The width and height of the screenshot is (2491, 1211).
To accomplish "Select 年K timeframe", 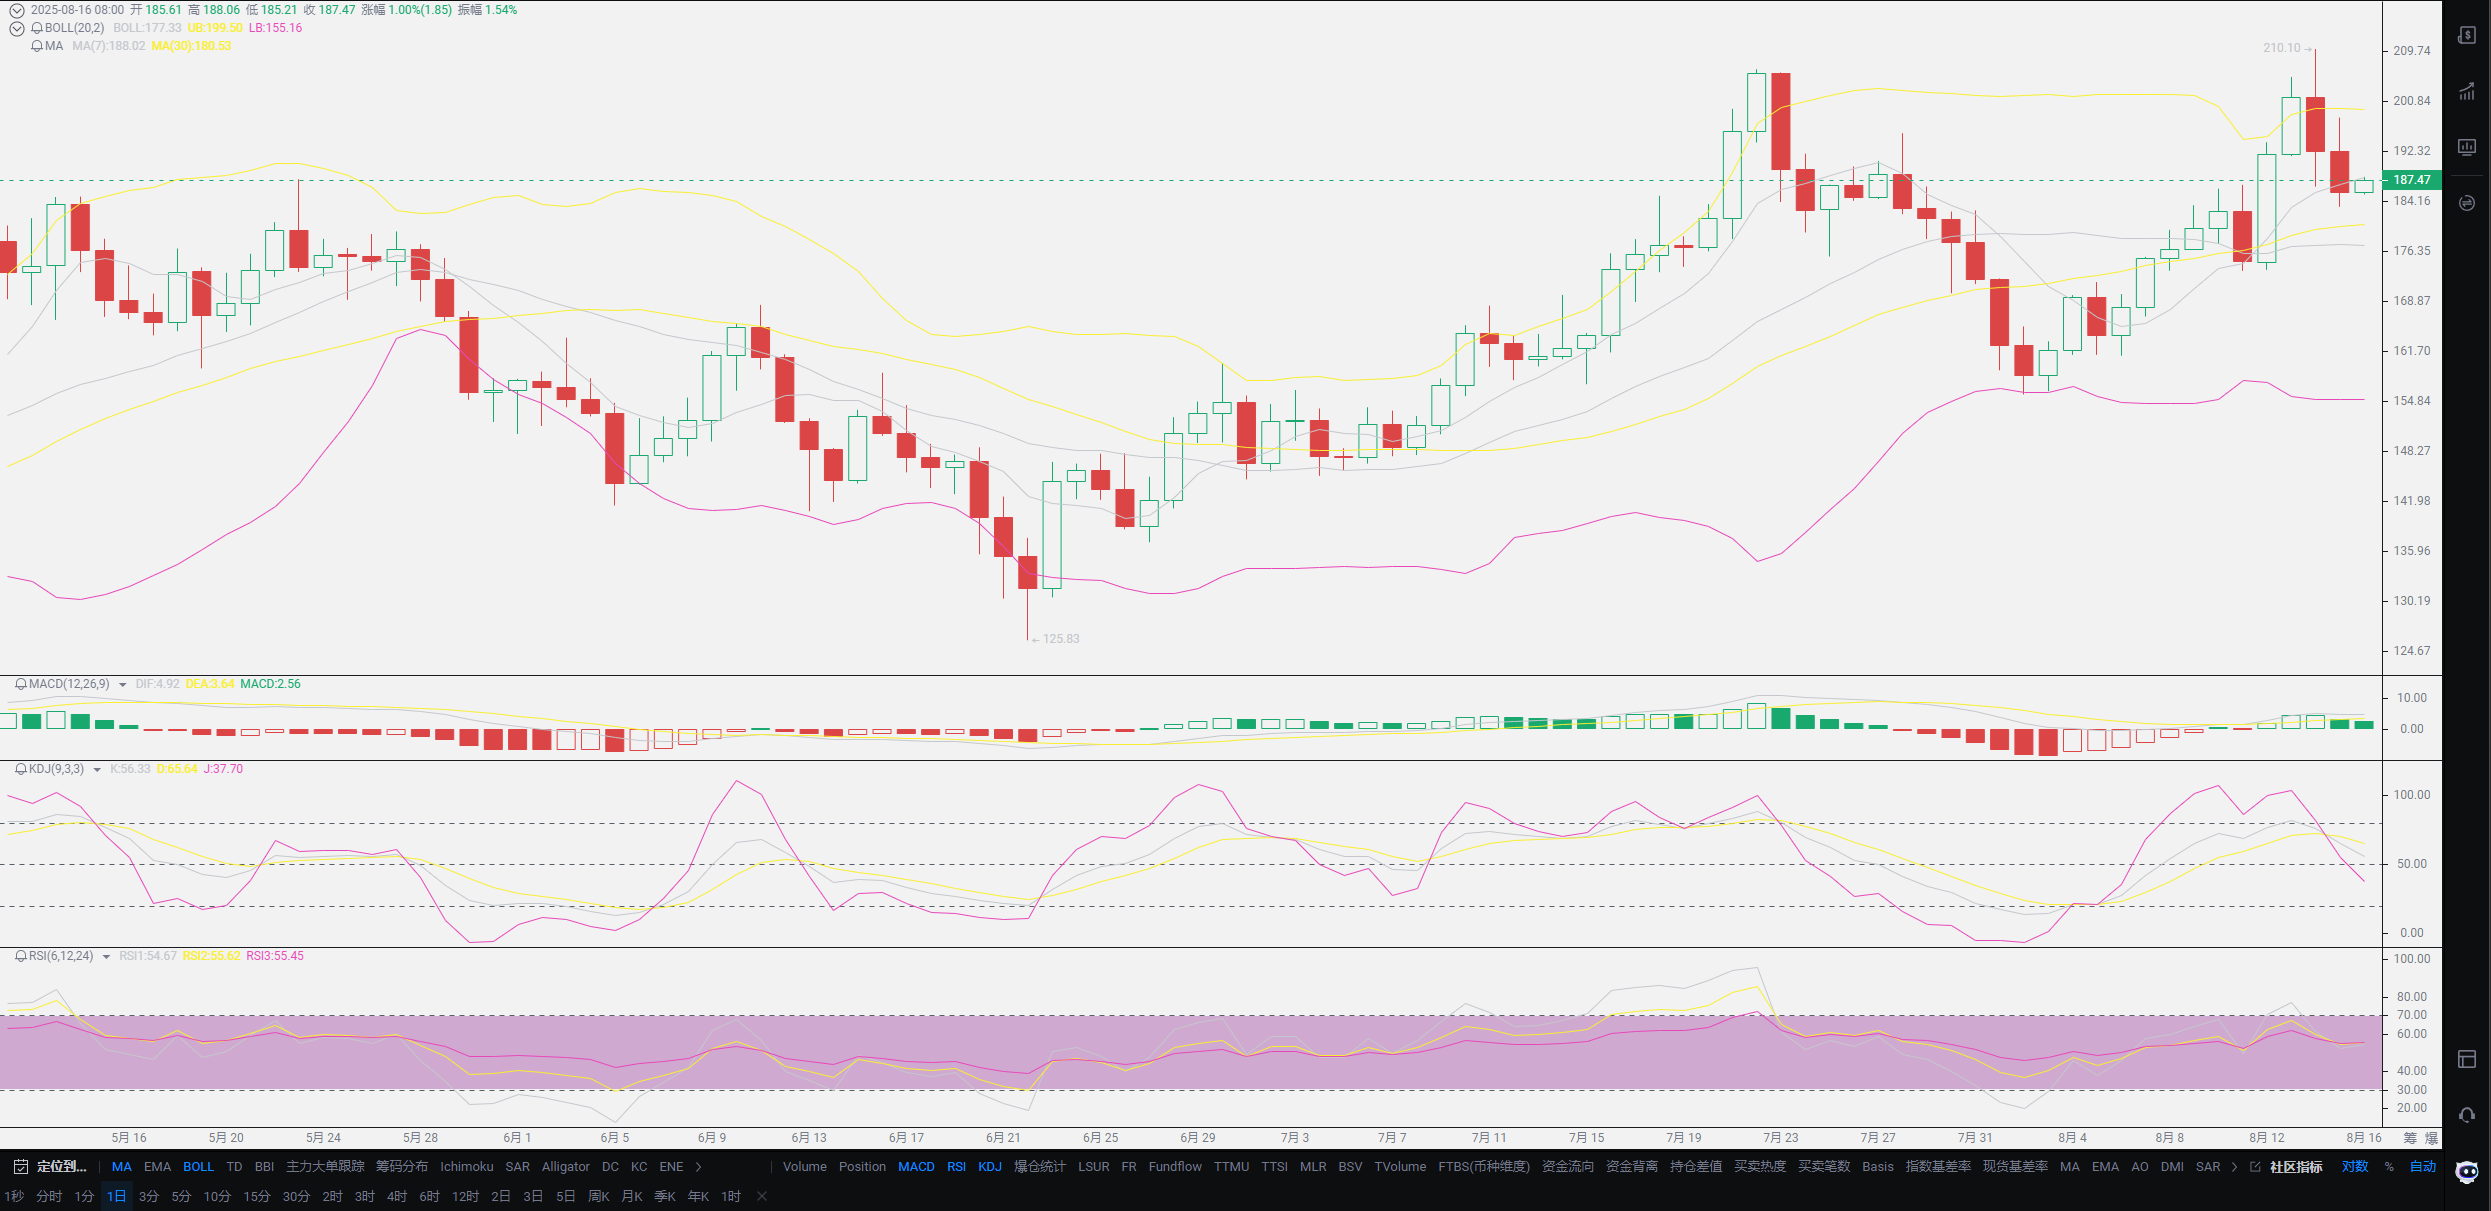I will tap(698, 1197).
